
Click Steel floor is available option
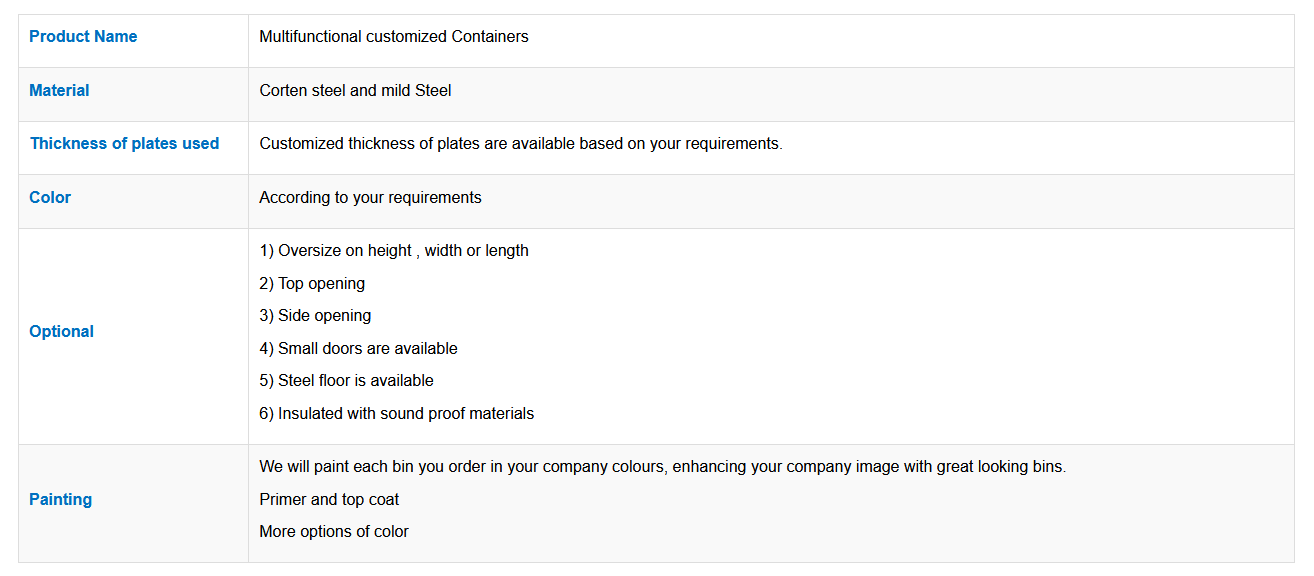click(346, 381)
